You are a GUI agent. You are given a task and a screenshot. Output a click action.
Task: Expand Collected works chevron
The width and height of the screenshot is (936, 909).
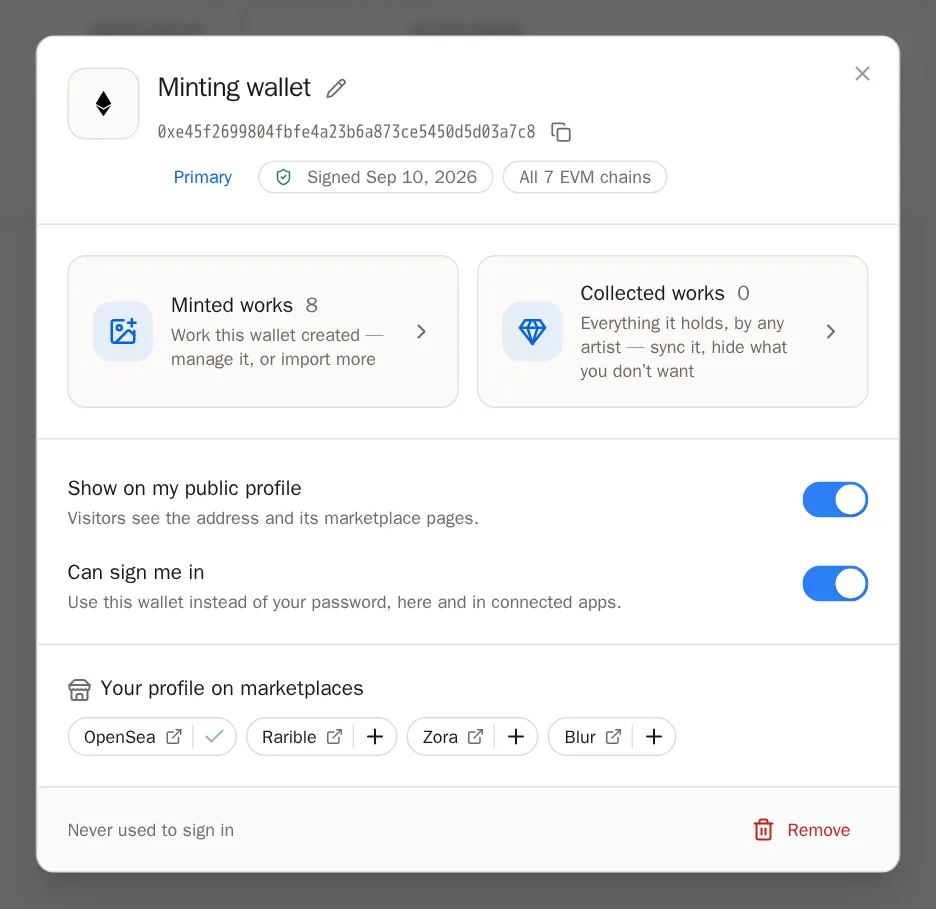coord(830,332)
